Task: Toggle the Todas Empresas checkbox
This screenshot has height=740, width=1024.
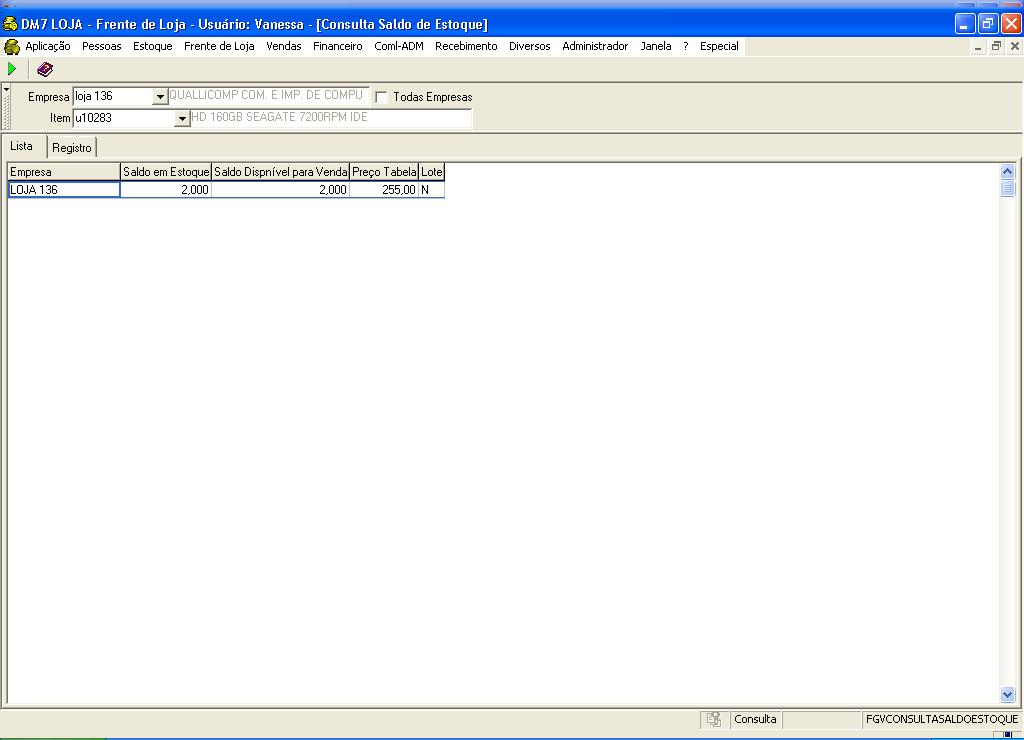Action: (x=381, y=97)
